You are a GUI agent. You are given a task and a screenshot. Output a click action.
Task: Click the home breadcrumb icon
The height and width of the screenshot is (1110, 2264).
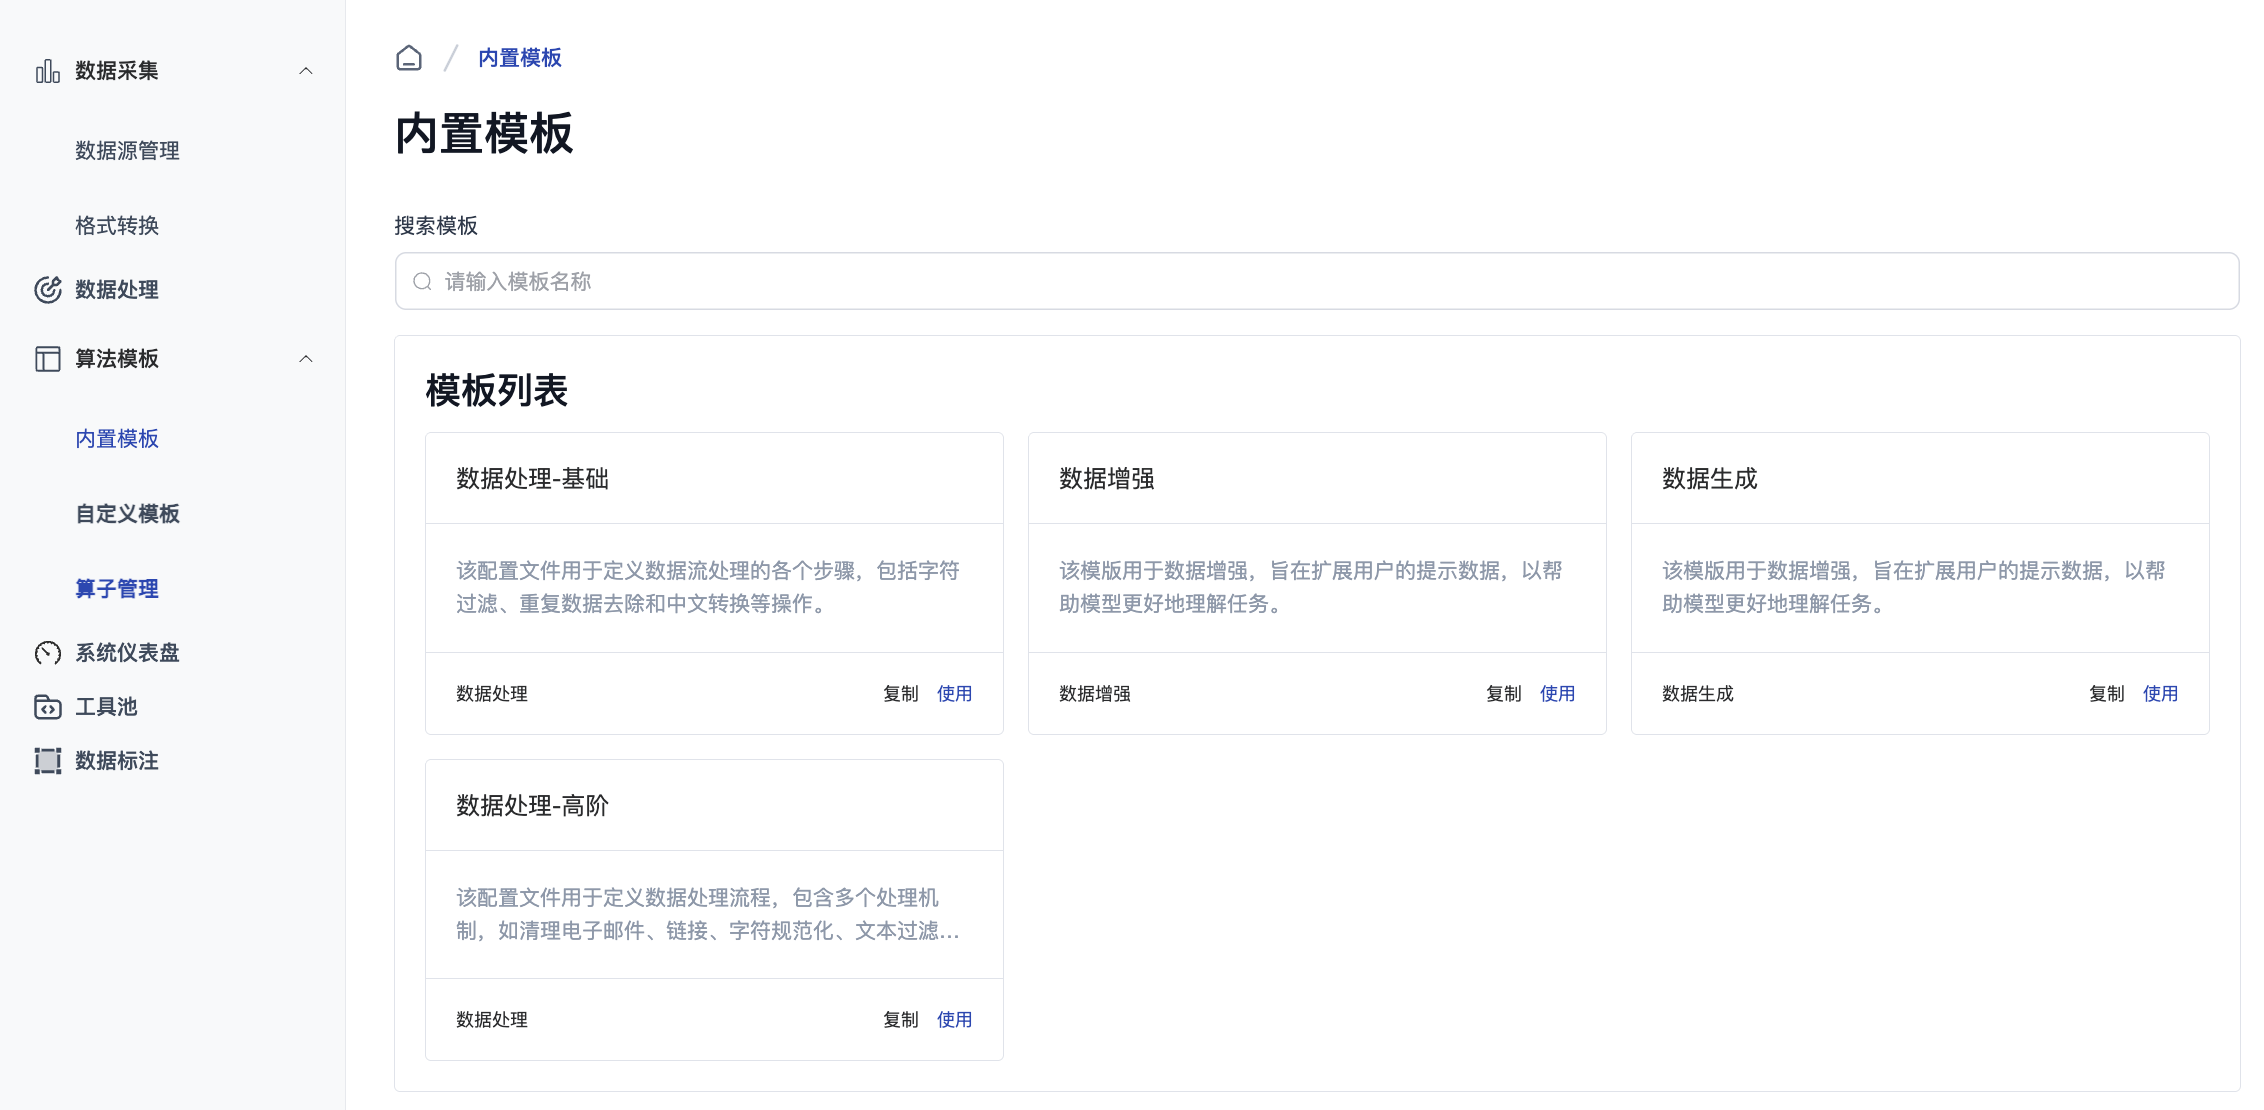(x=409, y=58)
